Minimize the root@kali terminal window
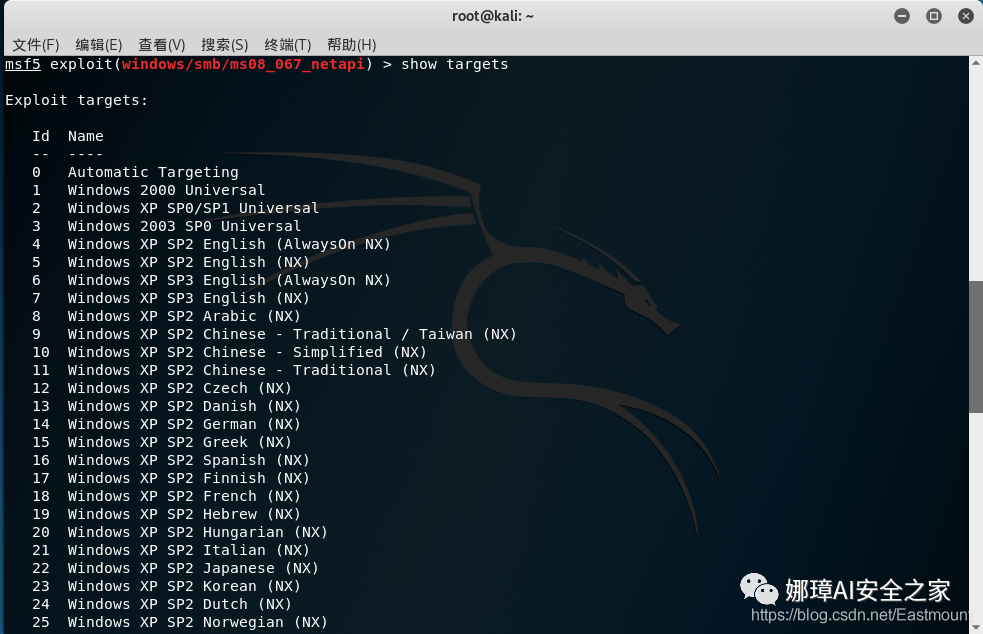The width and height of the screenshot is (983, 634). [902, 16]
